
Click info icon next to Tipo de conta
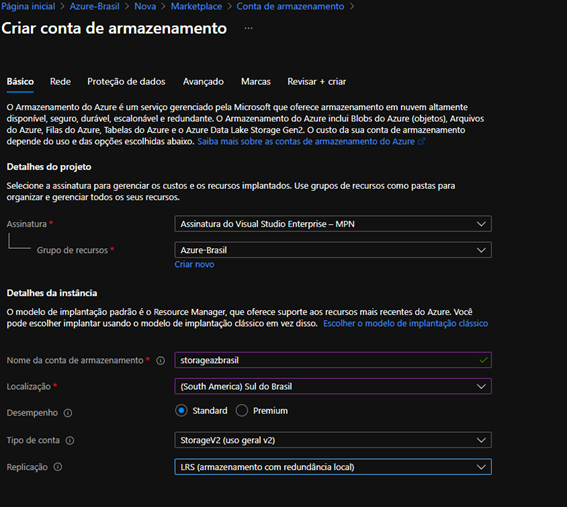(70, 440)
